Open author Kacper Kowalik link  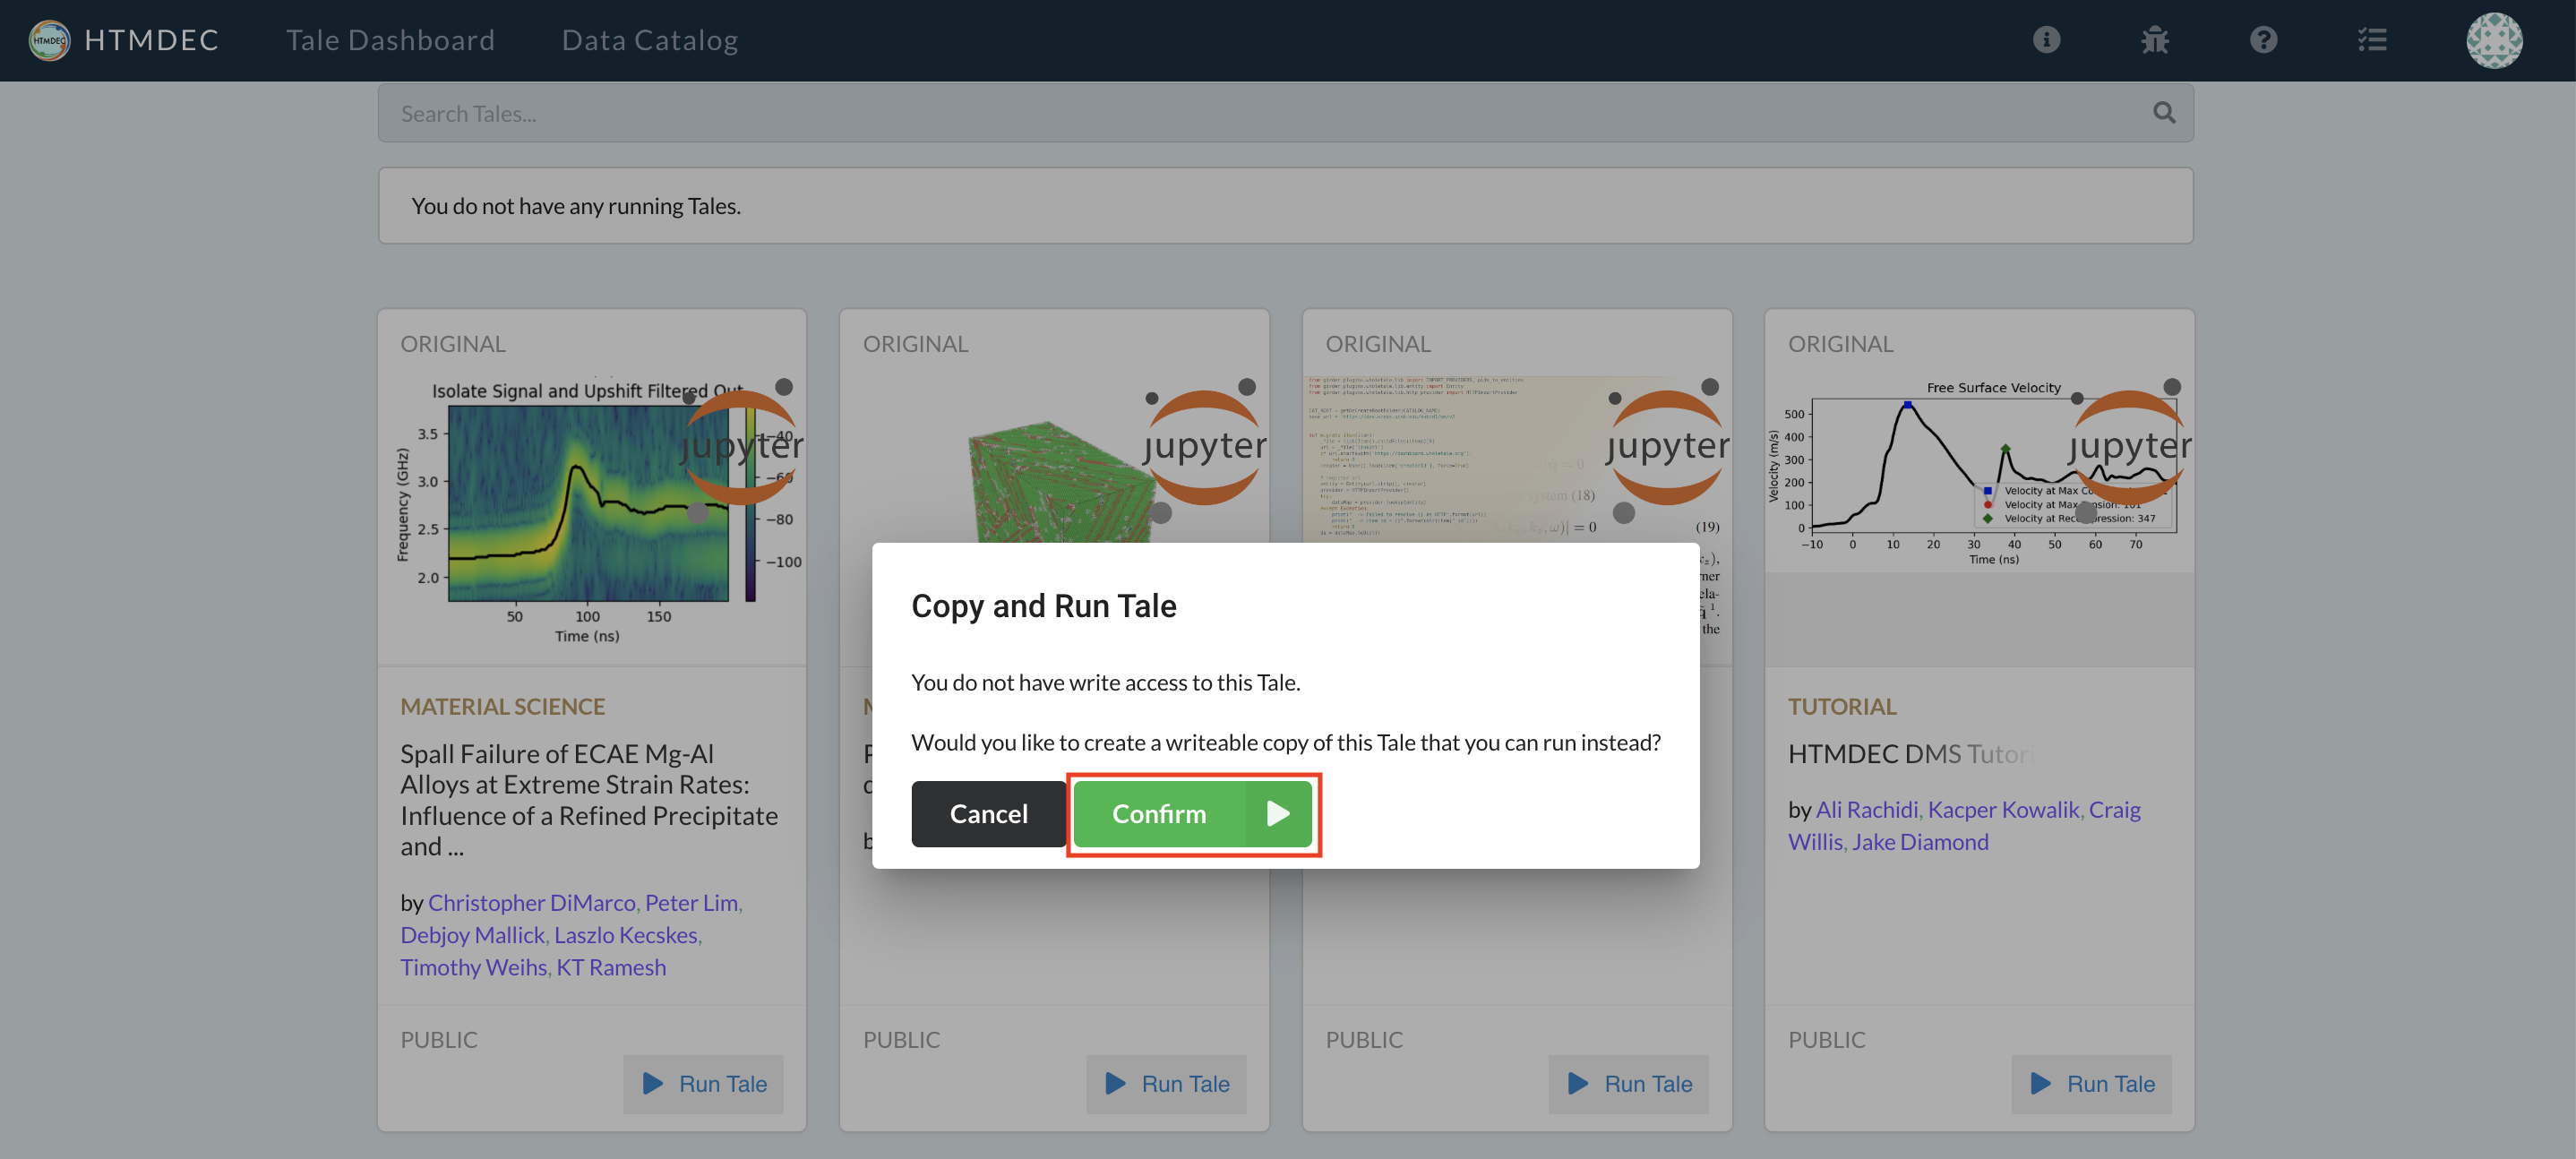(x=2003, y=809)
